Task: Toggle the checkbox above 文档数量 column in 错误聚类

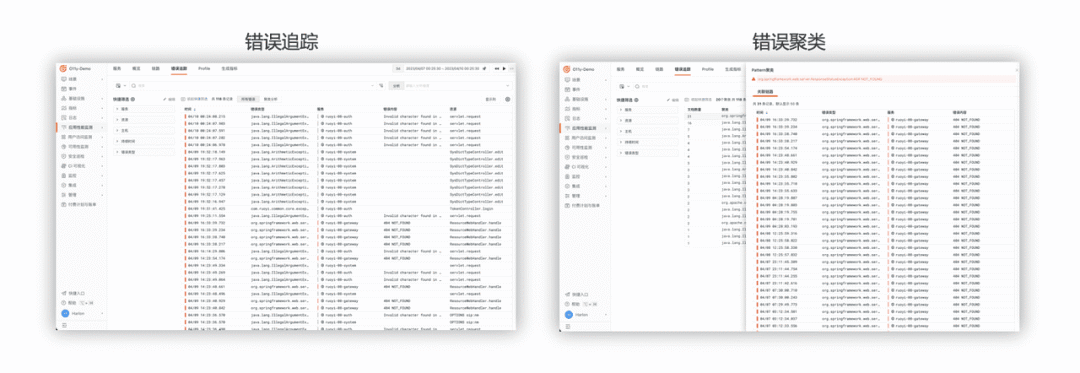Action: (687, 100)
